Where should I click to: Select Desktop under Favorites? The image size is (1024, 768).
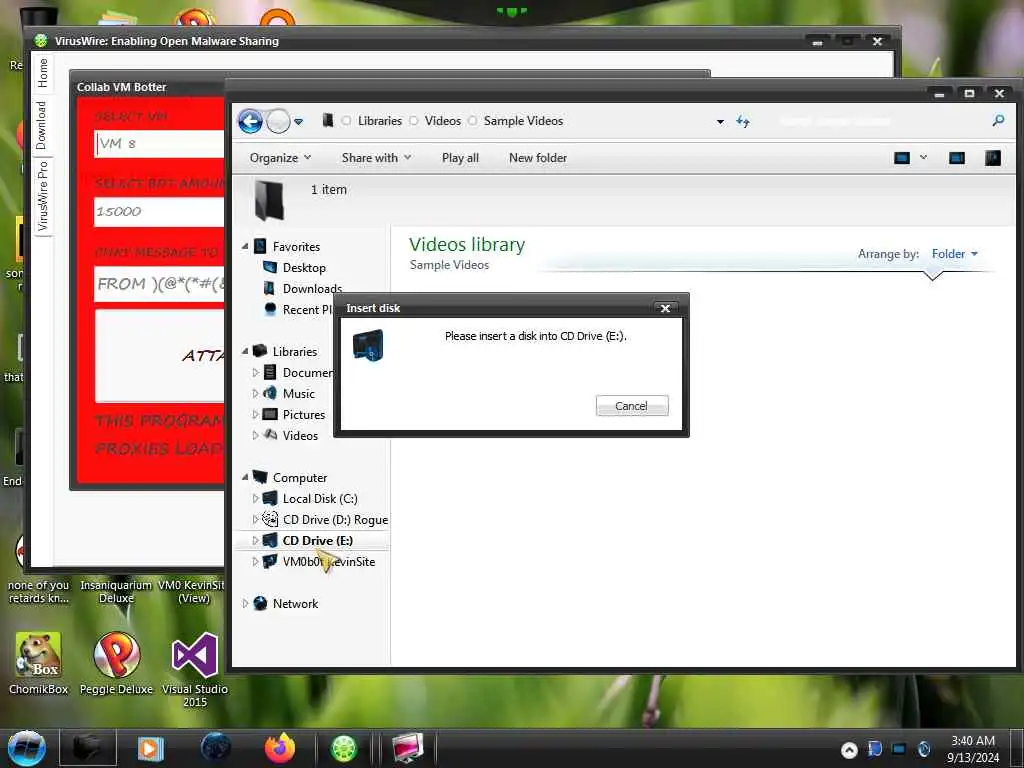point(304,268)
